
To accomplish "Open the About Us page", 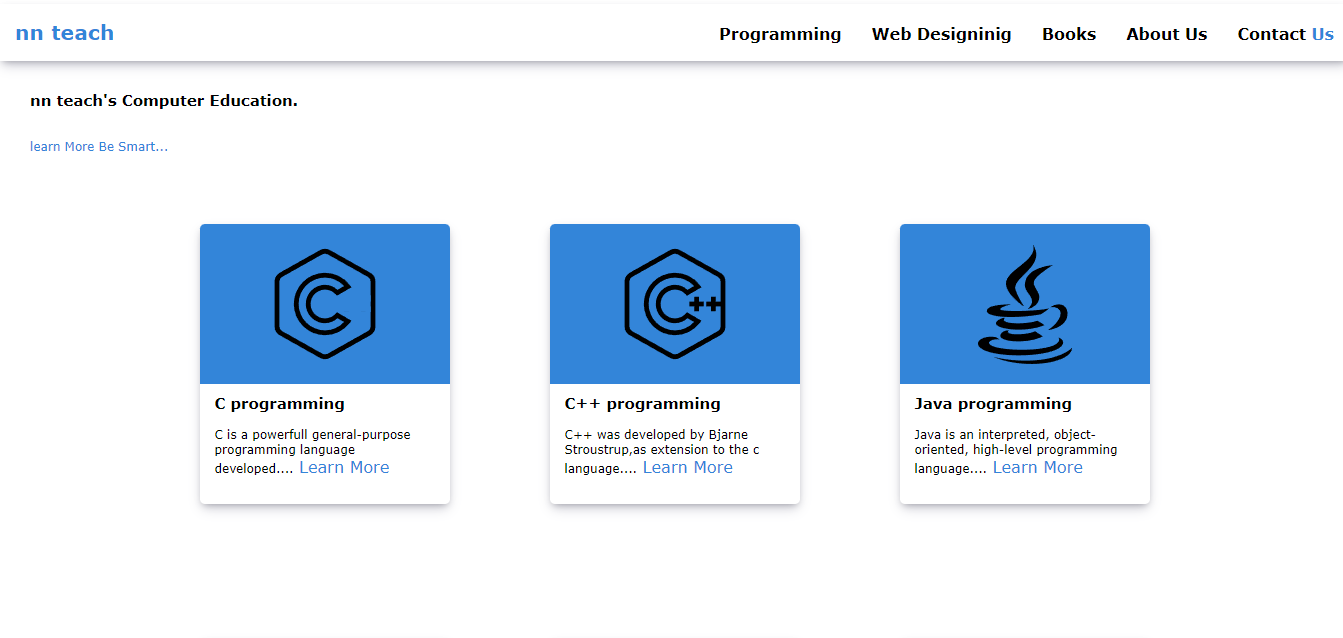I will [1166, 34].
